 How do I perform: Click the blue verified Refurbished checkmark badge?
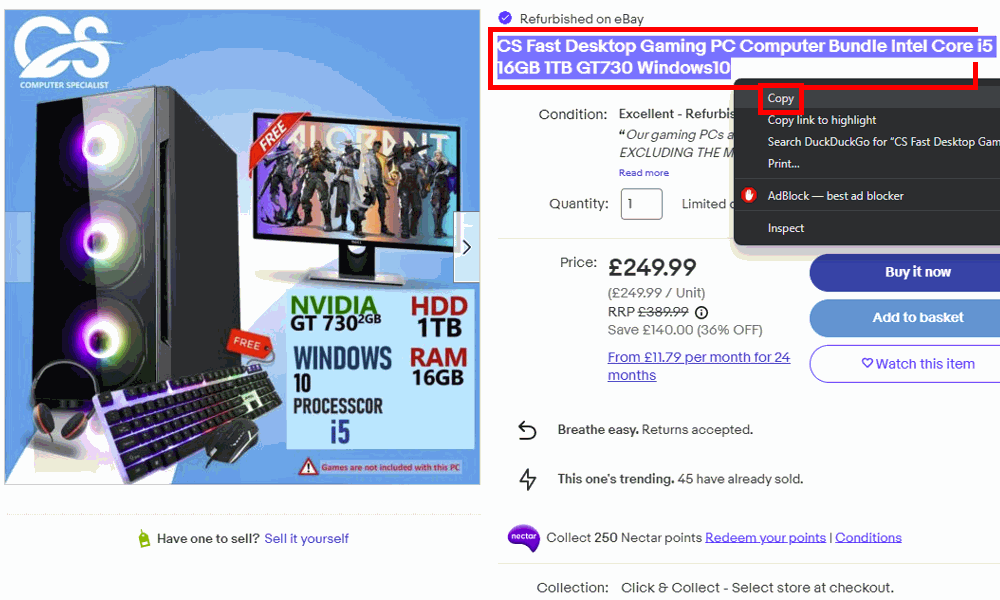[505, 18]
